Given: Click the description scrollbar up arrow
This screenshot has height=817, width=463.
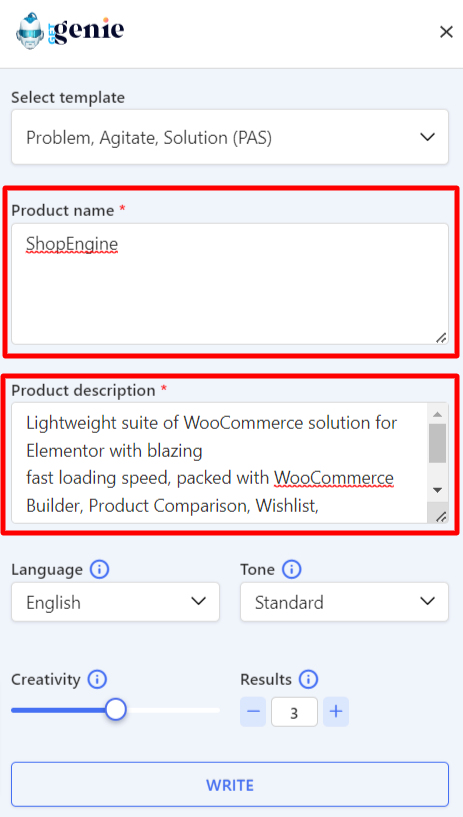Looking at the screenshot, I should pos(437,414).
